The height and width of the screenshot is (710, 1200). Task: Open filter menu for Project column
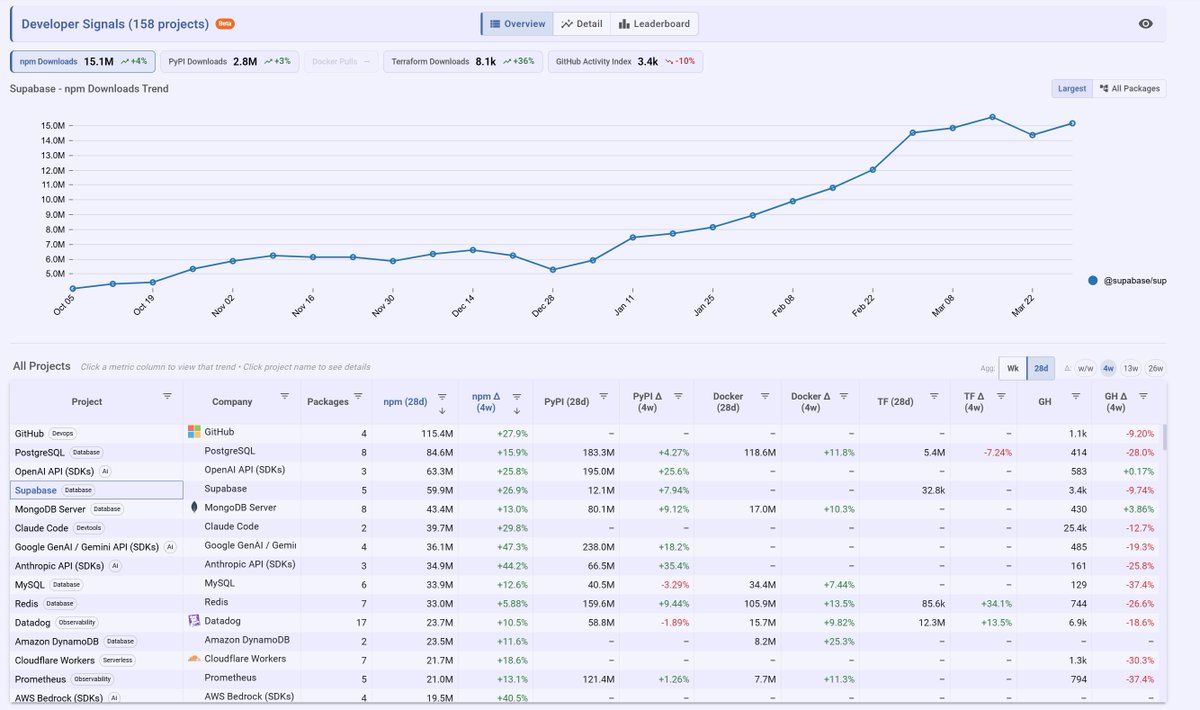pyautogui.click(x=167, y=396)
